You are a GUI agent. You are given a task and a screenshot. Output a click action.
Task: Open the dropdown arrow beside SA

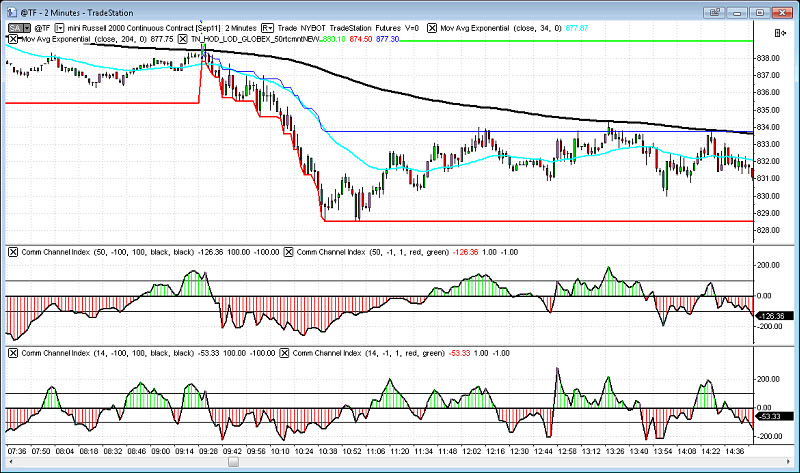pyautogui.click(x=25, y=28)
